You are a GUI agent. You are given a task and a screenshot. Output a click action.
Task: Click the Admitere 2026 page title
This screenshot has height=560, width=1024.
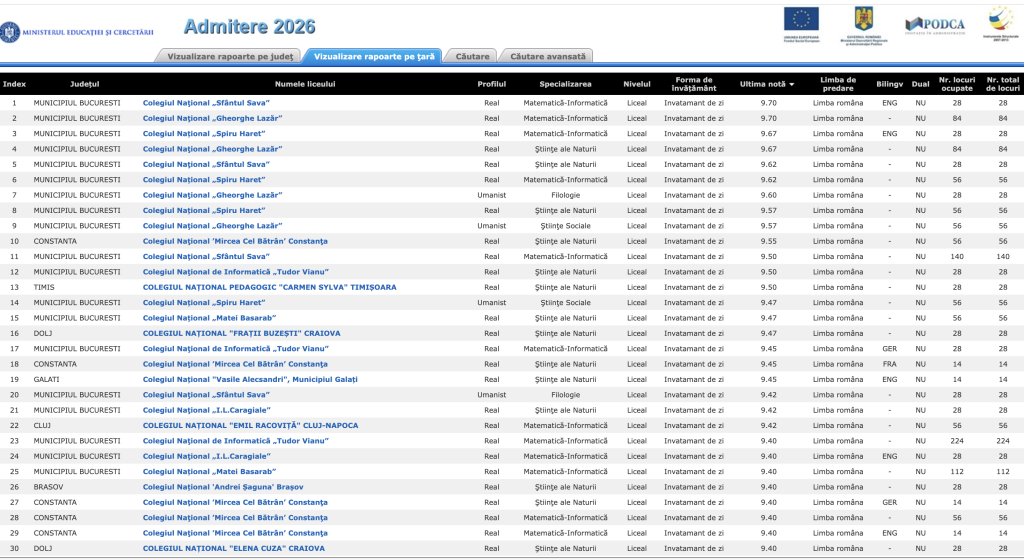point(249,27)
